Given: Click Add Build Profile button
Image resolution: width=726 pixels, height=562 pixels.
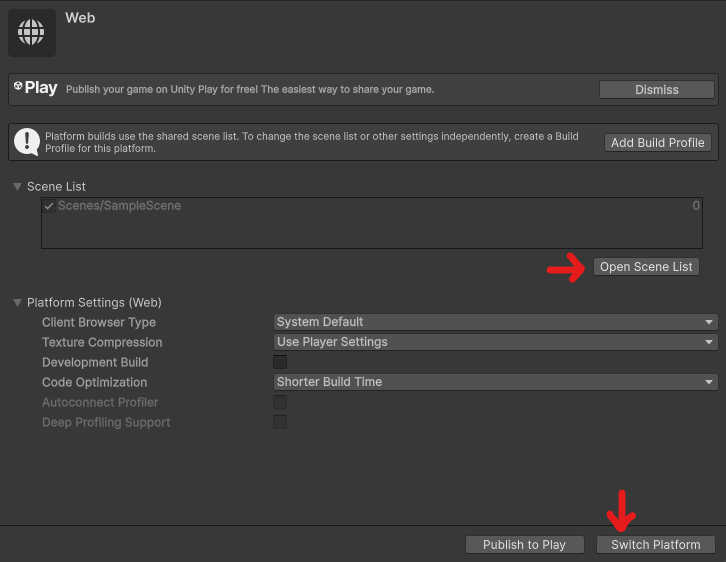Looking at the screenshot, I should 657,143.
